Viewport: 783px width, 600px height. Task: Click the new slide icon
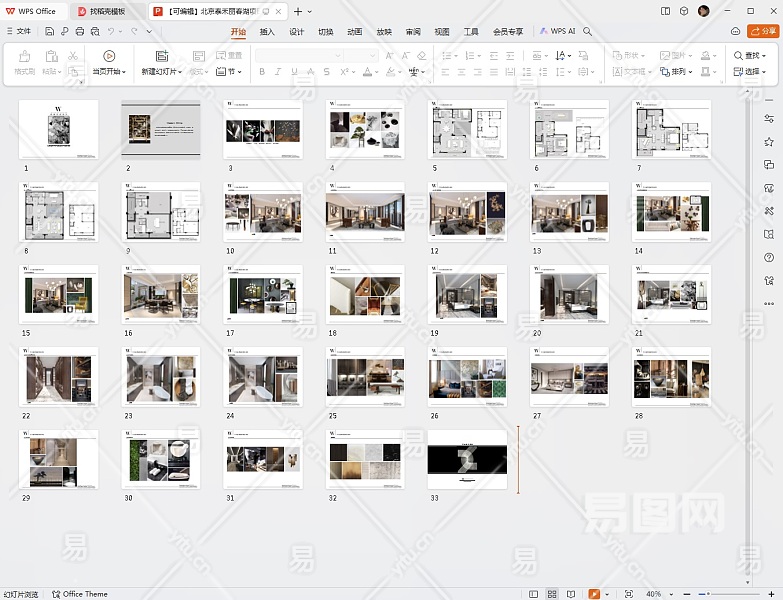(161, 56)
